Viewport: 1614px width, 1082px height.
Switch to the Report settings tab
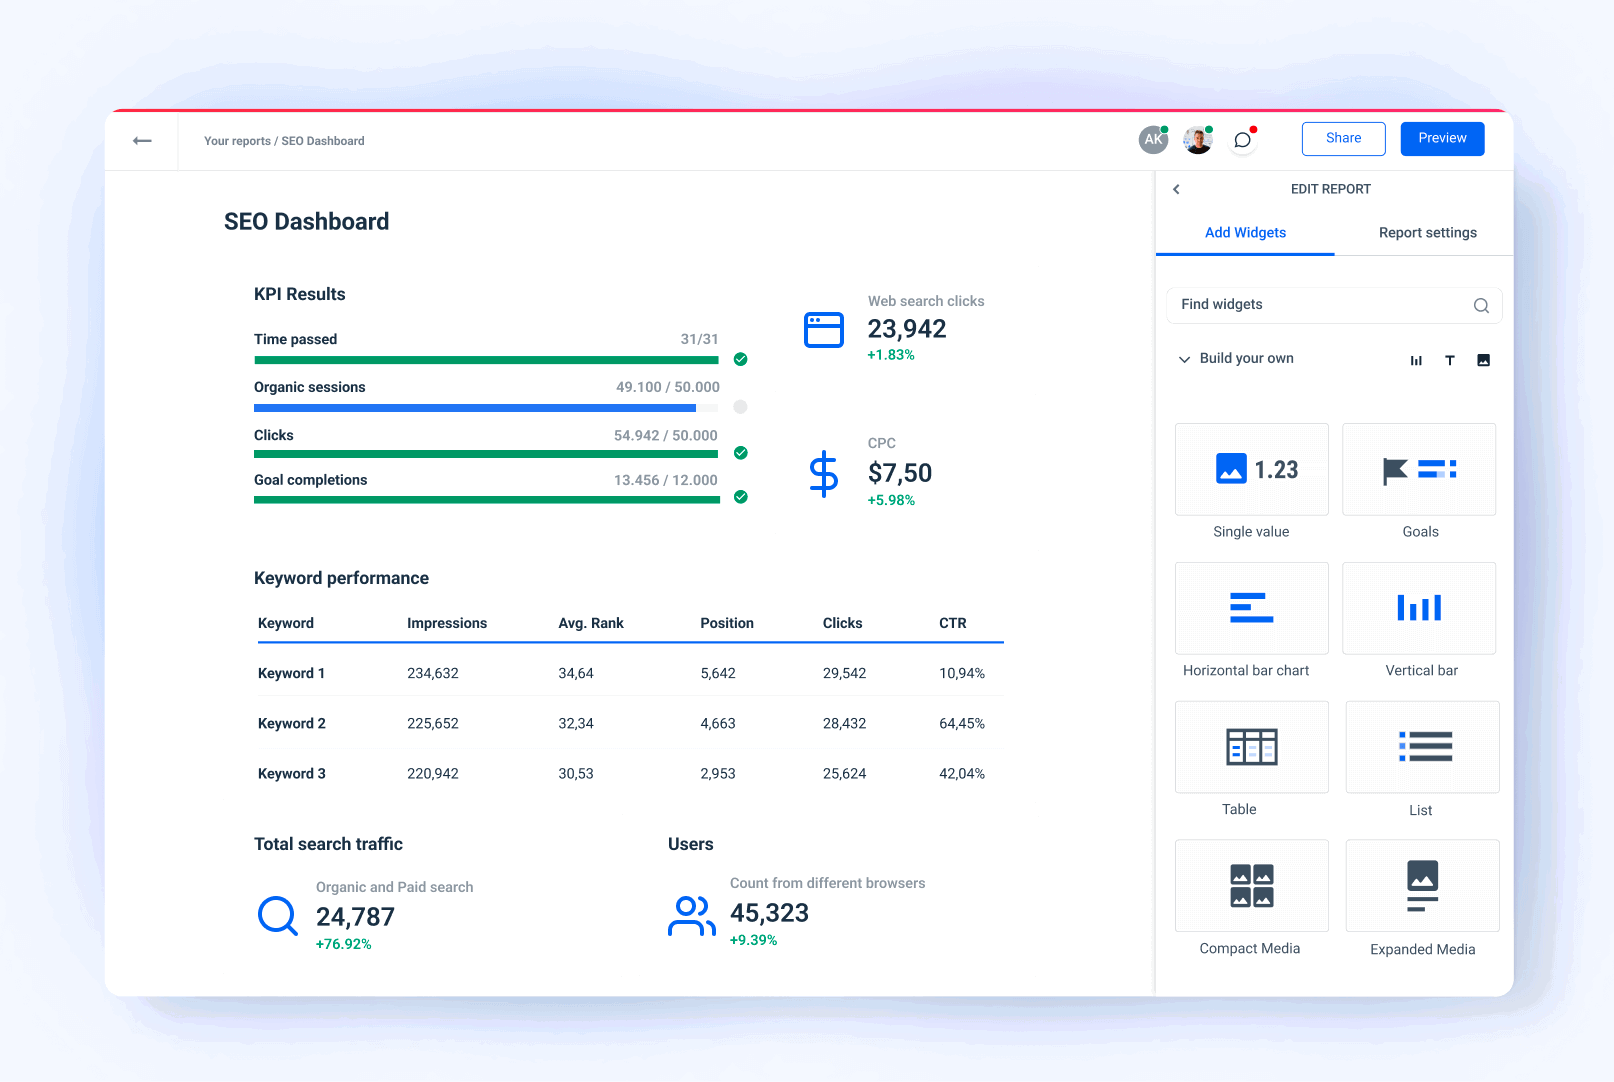point(1427,232)
